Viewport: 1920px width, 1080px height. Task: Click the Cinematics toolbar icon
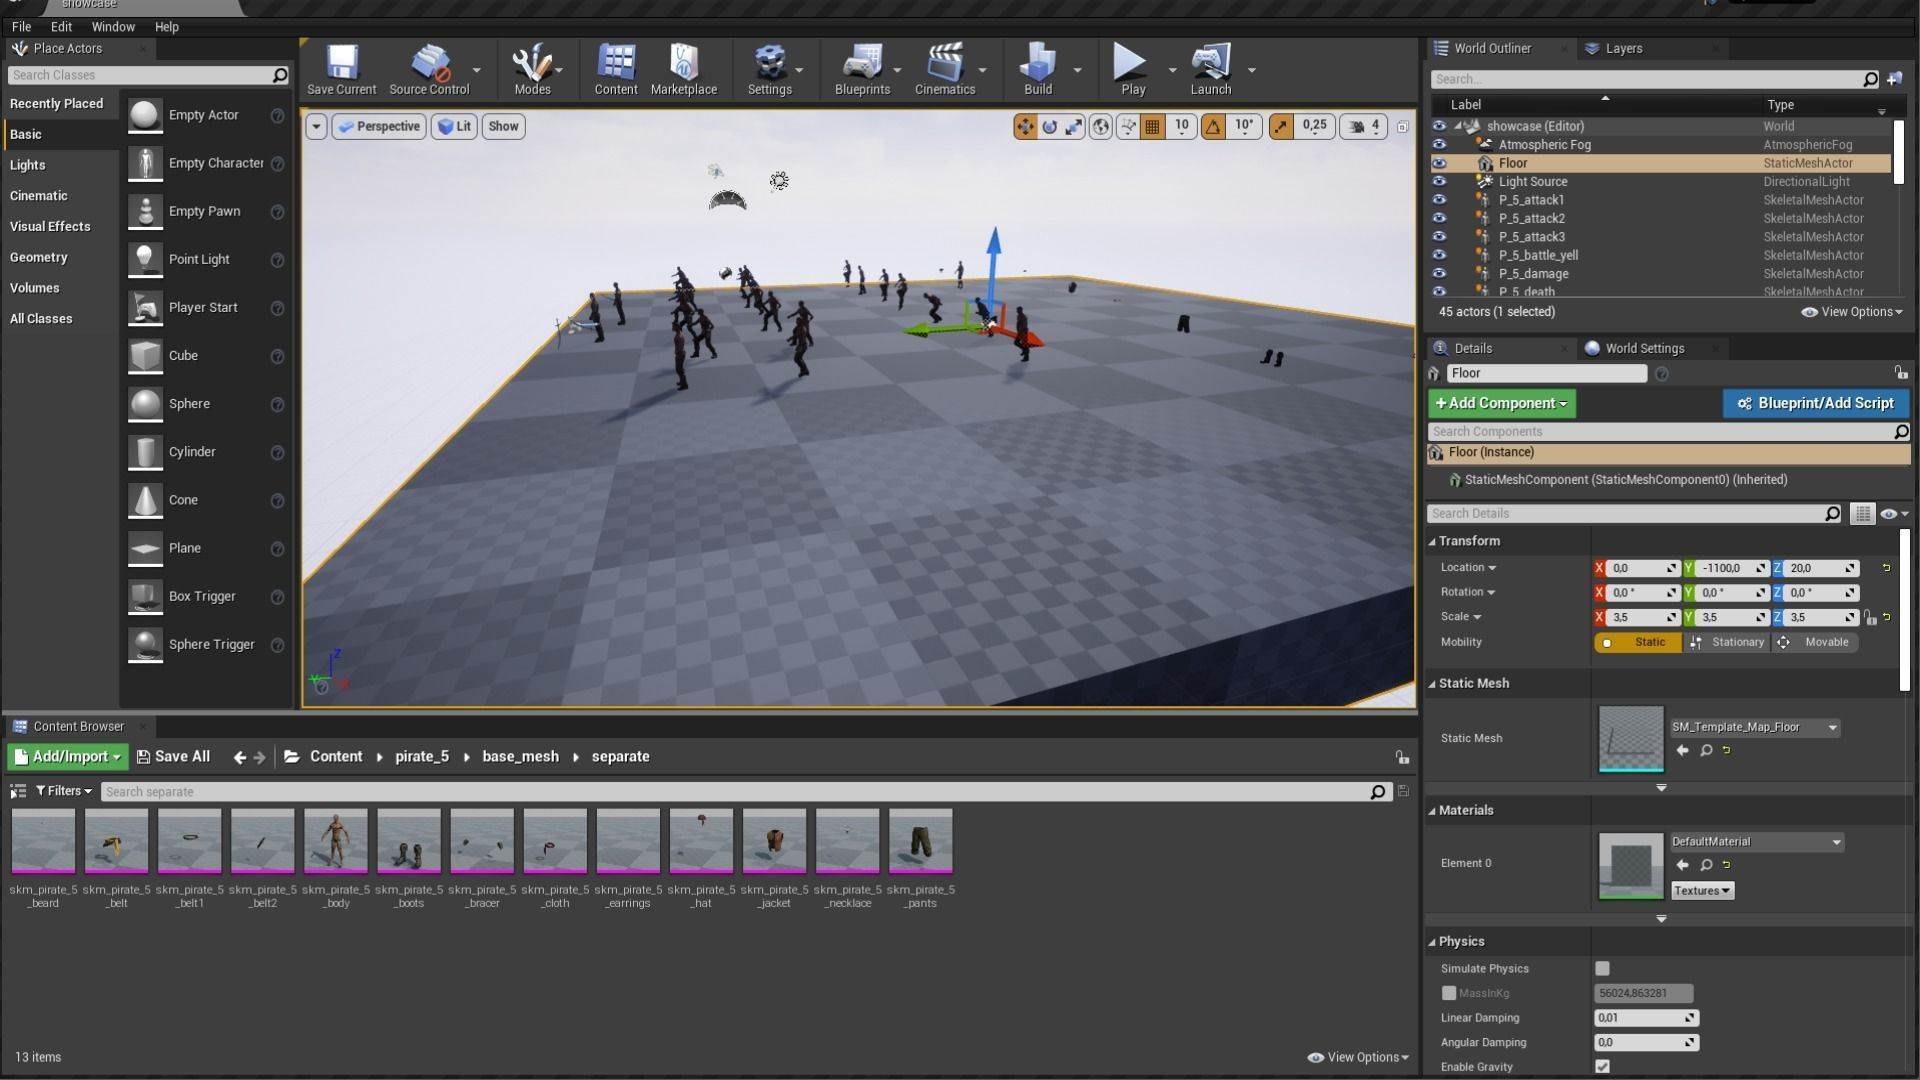[944, 70]
